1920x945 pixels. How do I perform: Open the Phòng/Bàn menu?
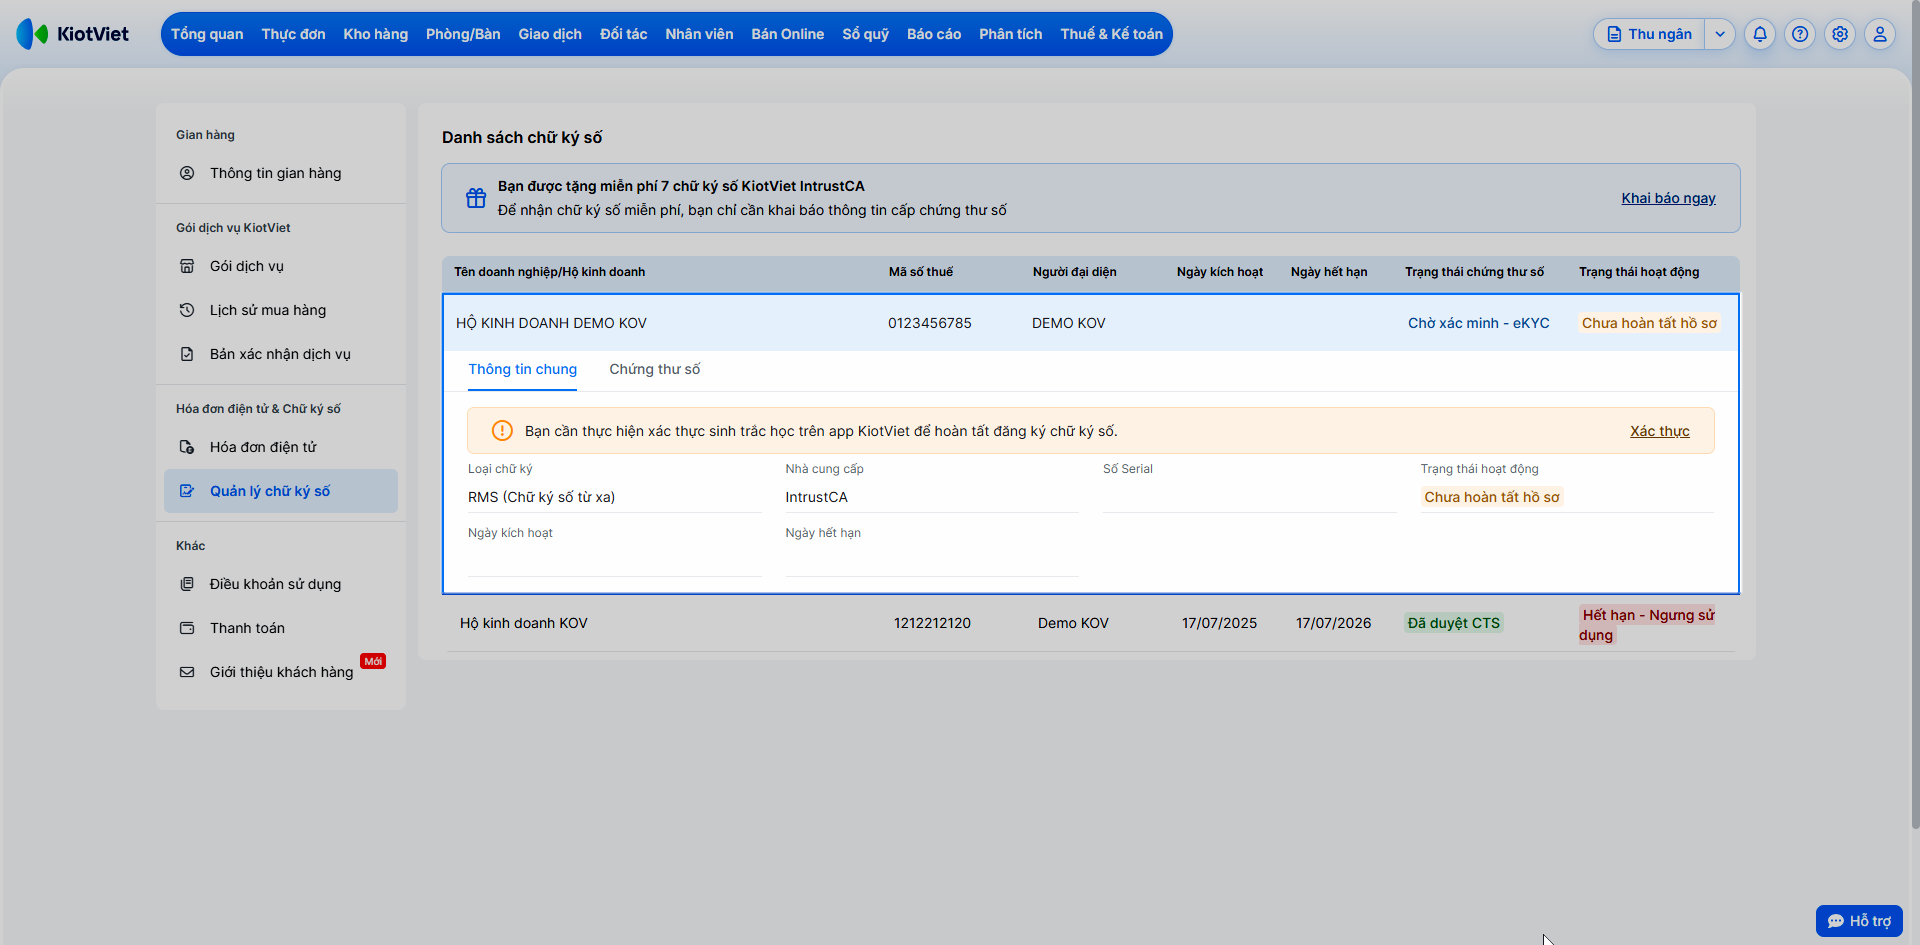point(463,34)
